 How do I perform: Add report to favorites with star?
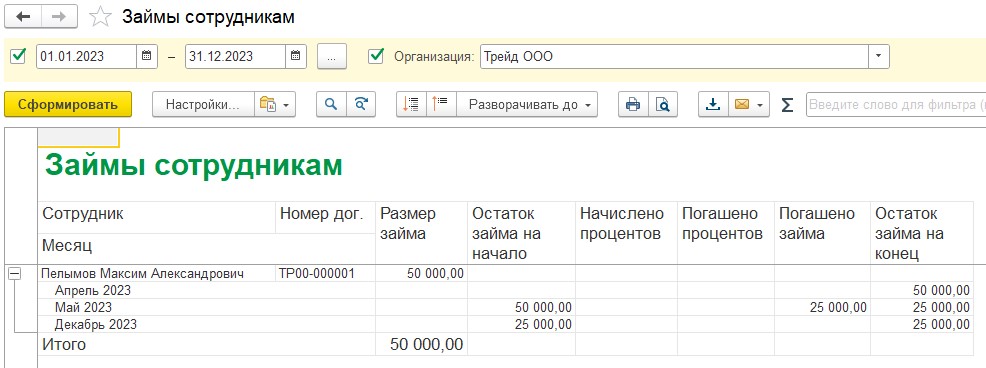click(x=100, y=17)
